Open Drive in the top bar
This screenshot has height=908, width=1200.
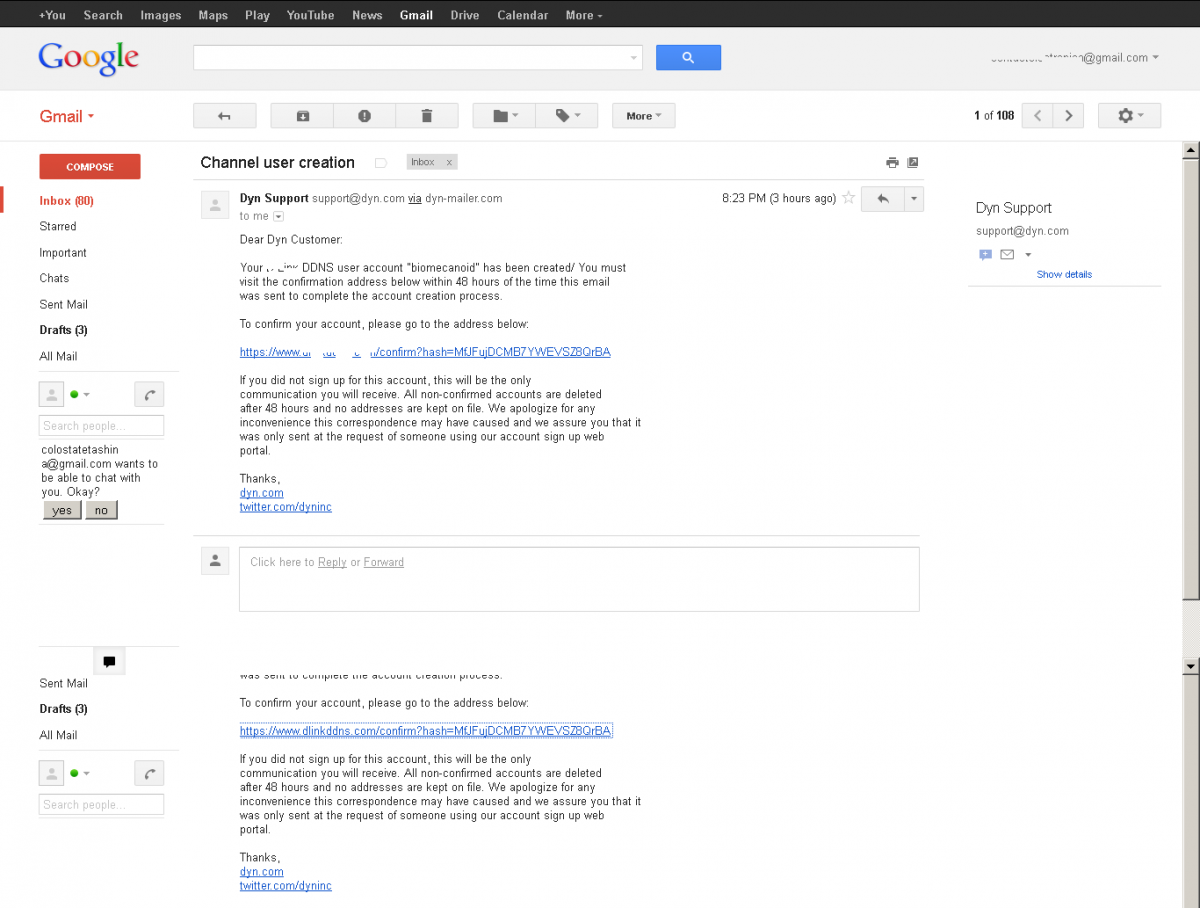[x=465, y=15]
